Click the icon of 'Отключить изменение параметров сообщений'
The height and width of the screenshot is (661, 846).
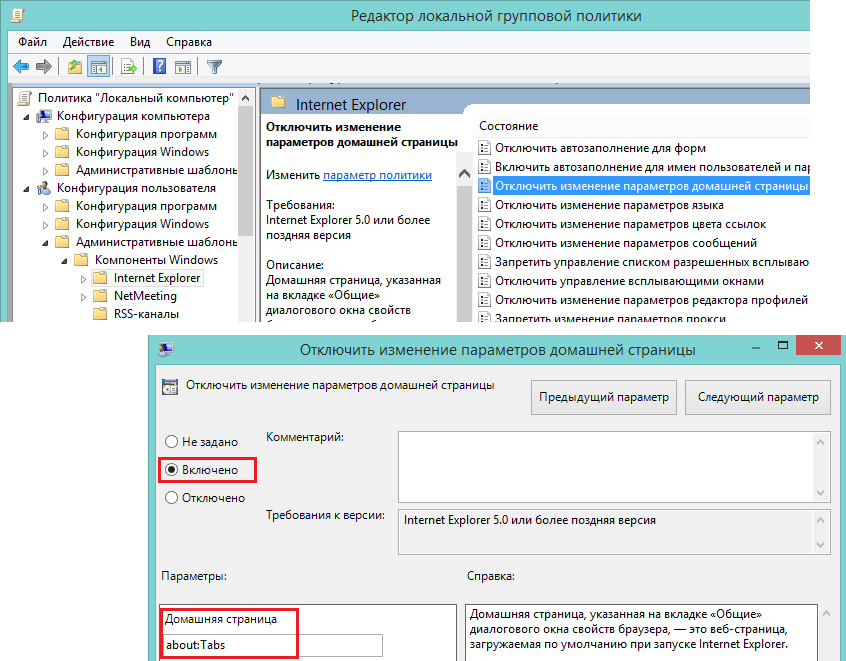tap(485, 243)
